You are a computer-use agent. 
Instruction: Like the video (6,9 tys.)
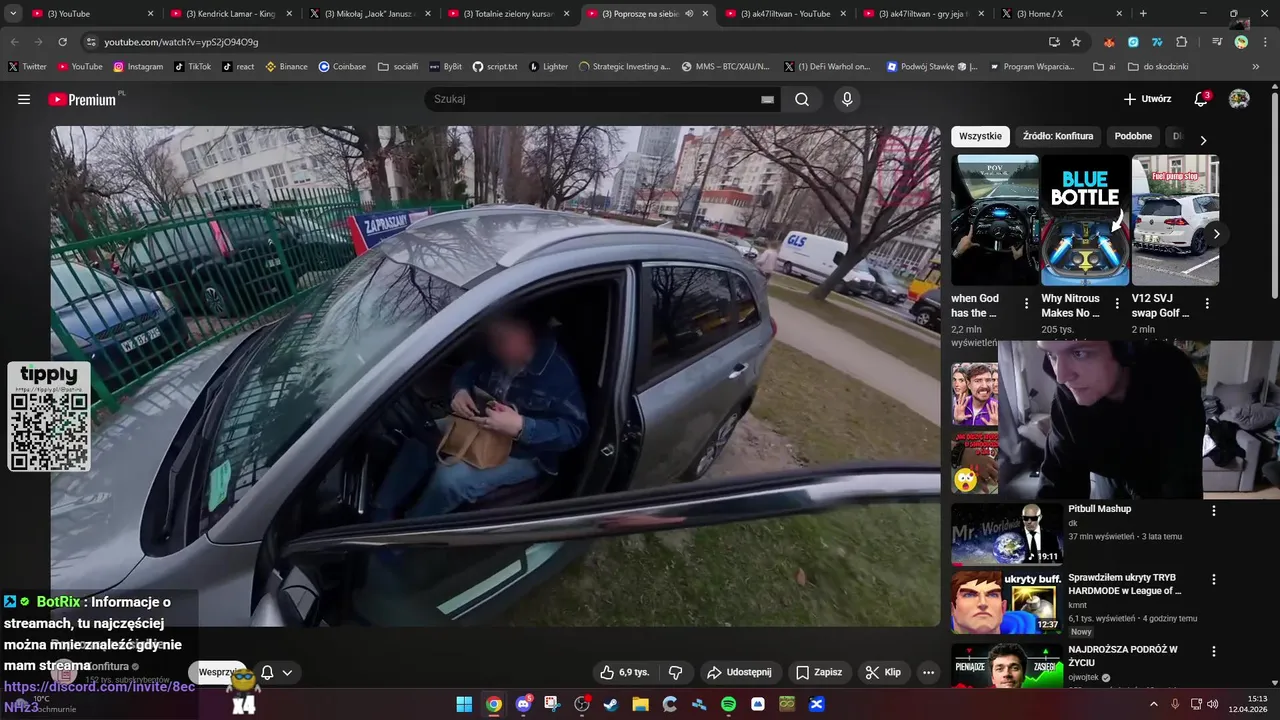tap(624, 672)
